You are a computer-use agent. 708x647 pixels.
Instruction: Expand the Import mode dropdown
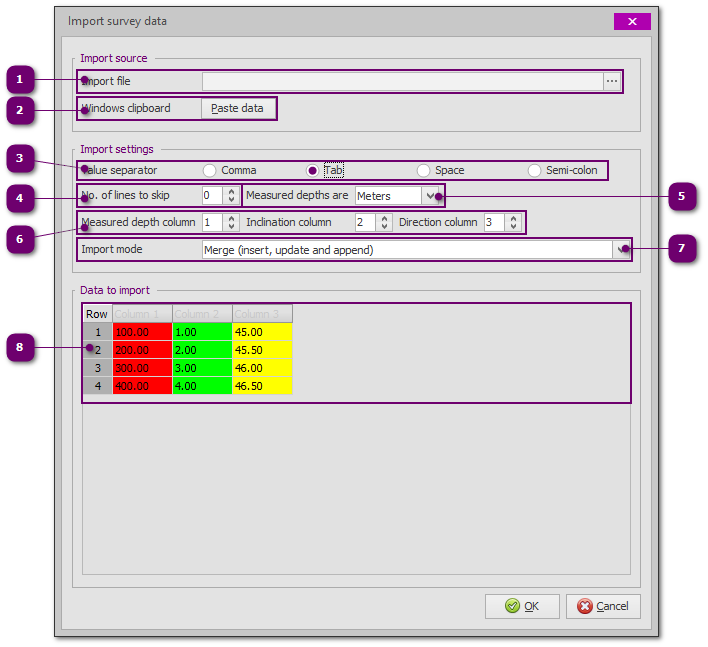coord(621,249)
